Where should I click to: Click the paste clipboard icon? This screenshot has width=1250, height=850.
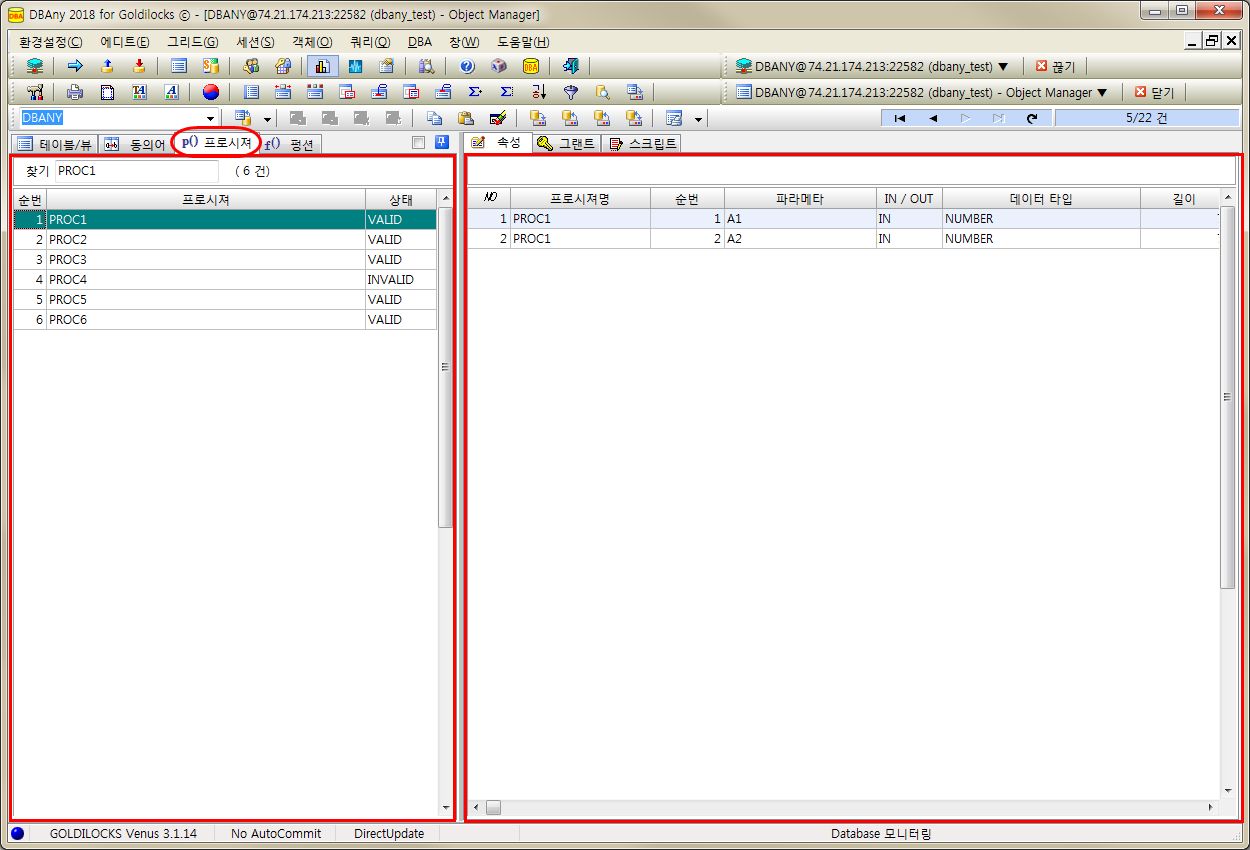[x=465, y=118]
